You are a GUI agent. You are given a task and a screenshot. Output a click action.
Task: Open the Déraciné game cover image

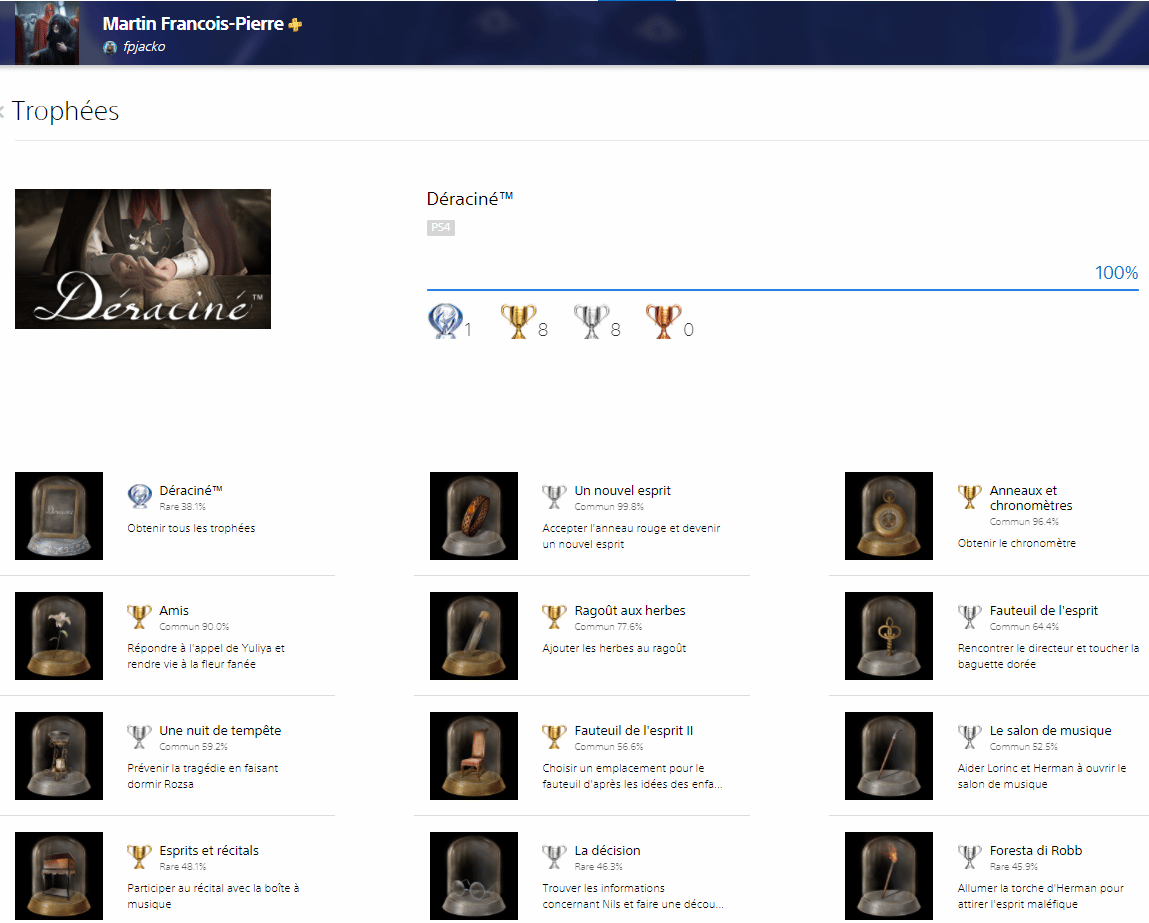point(143,259)
